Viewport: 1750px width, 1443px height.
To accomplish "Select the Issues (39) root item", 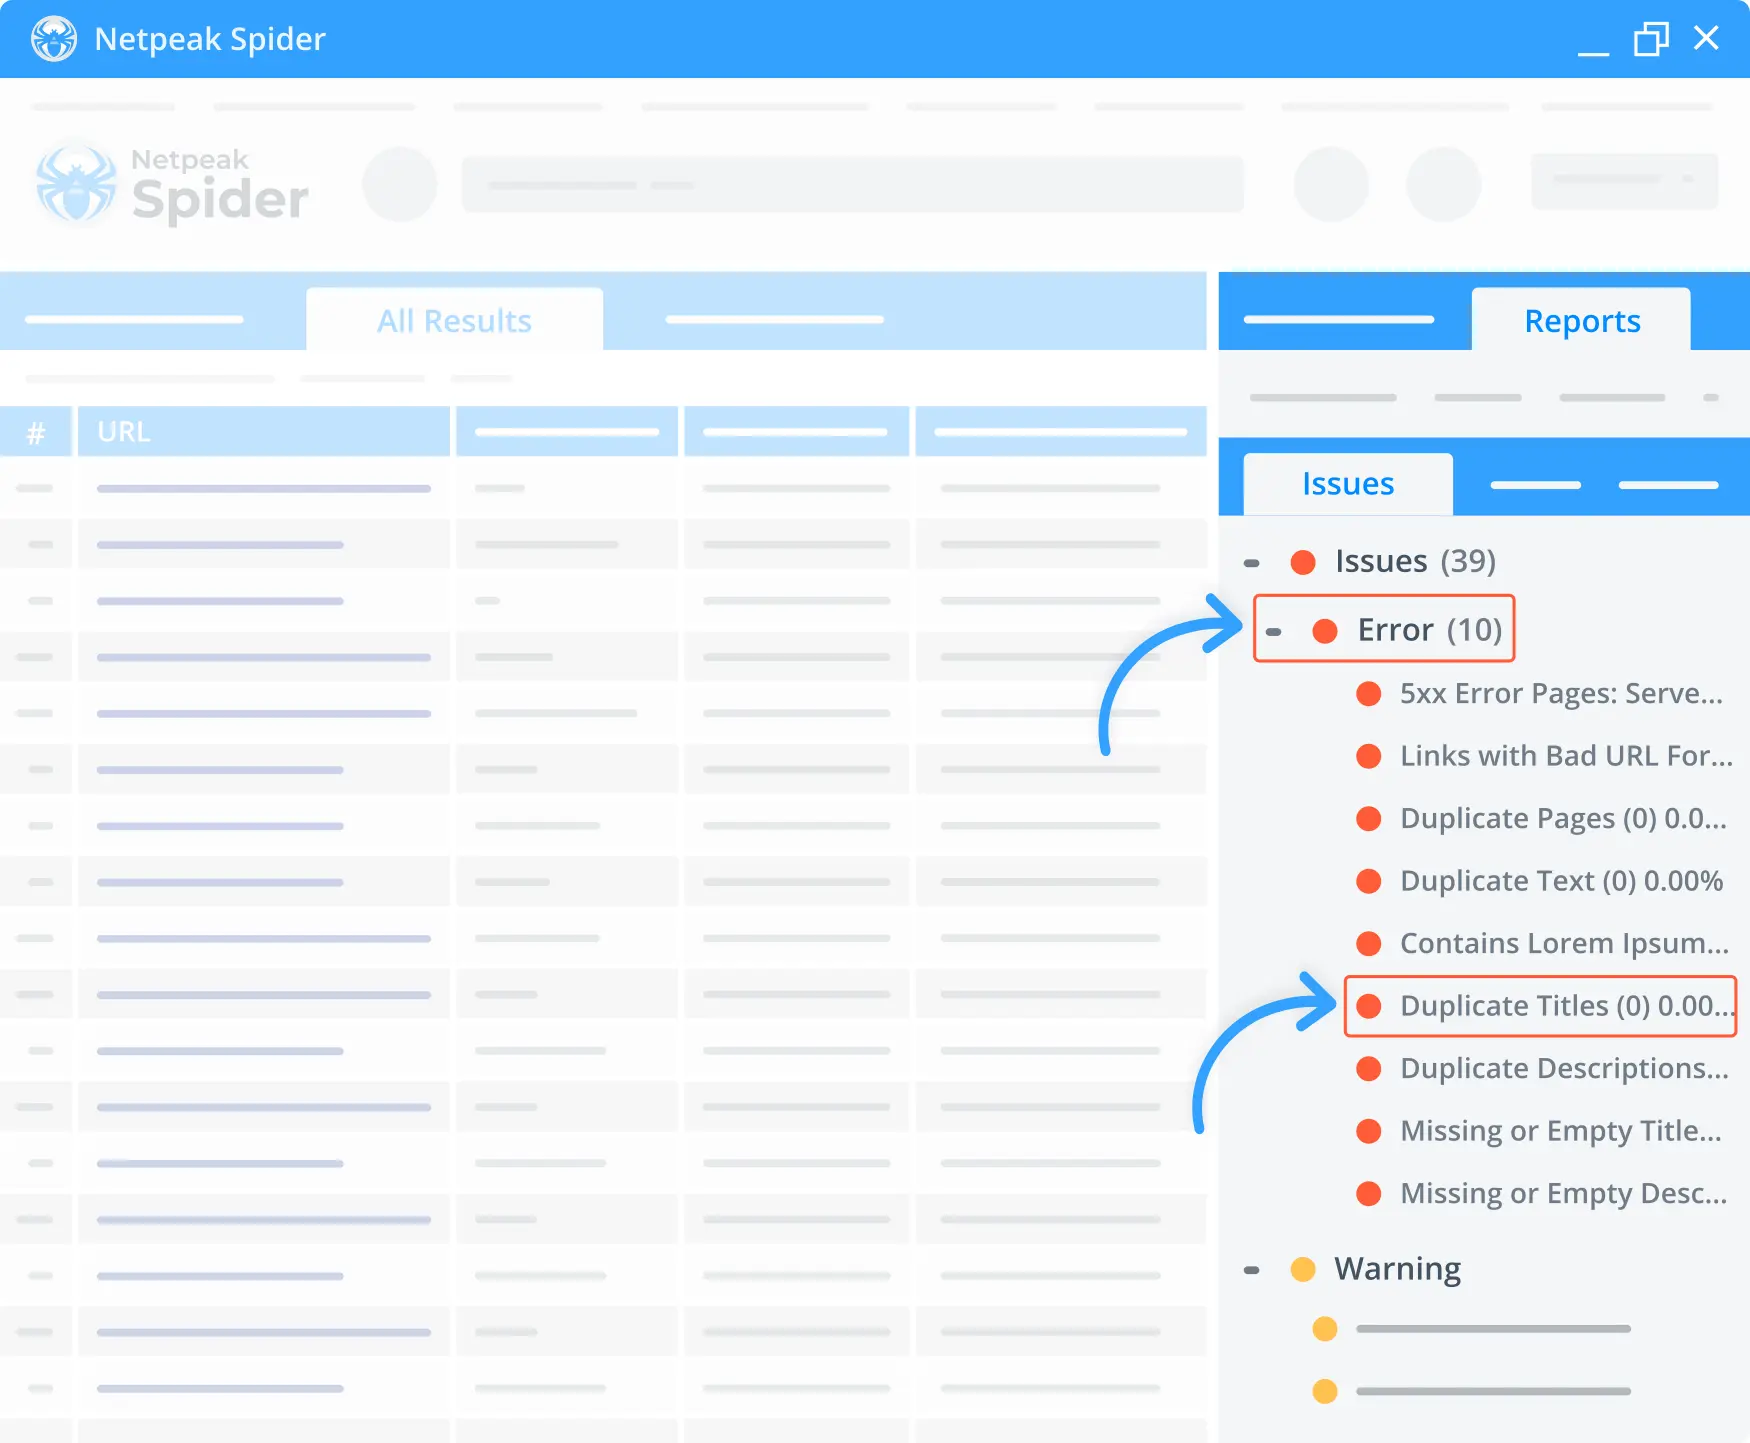I will (x=1415, y=561).
